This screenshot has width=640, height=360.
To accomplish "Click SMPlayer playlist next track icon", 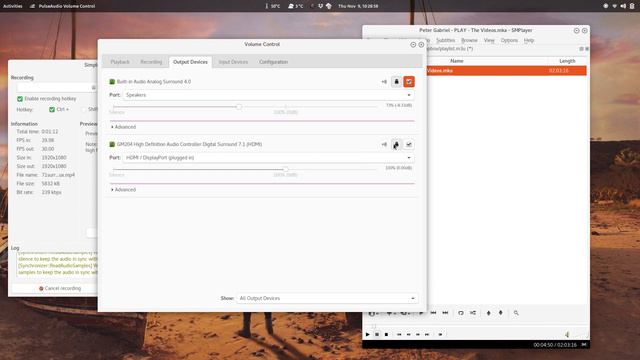I will click(x=445, y=313).
